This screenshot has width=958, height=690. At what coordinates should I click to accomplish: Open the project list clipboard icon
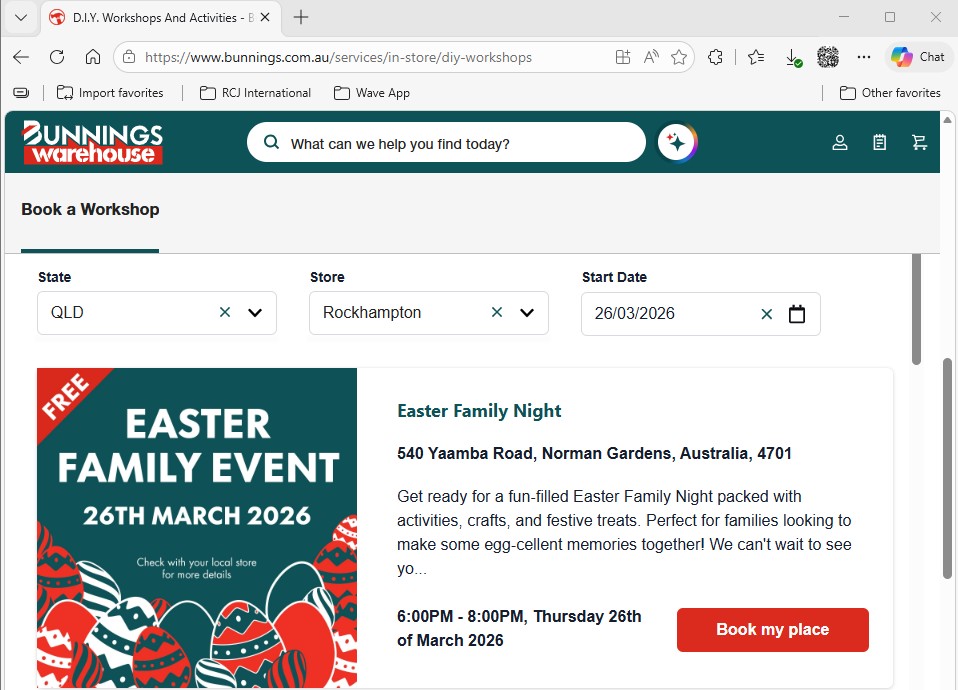(x=879, y=142)
